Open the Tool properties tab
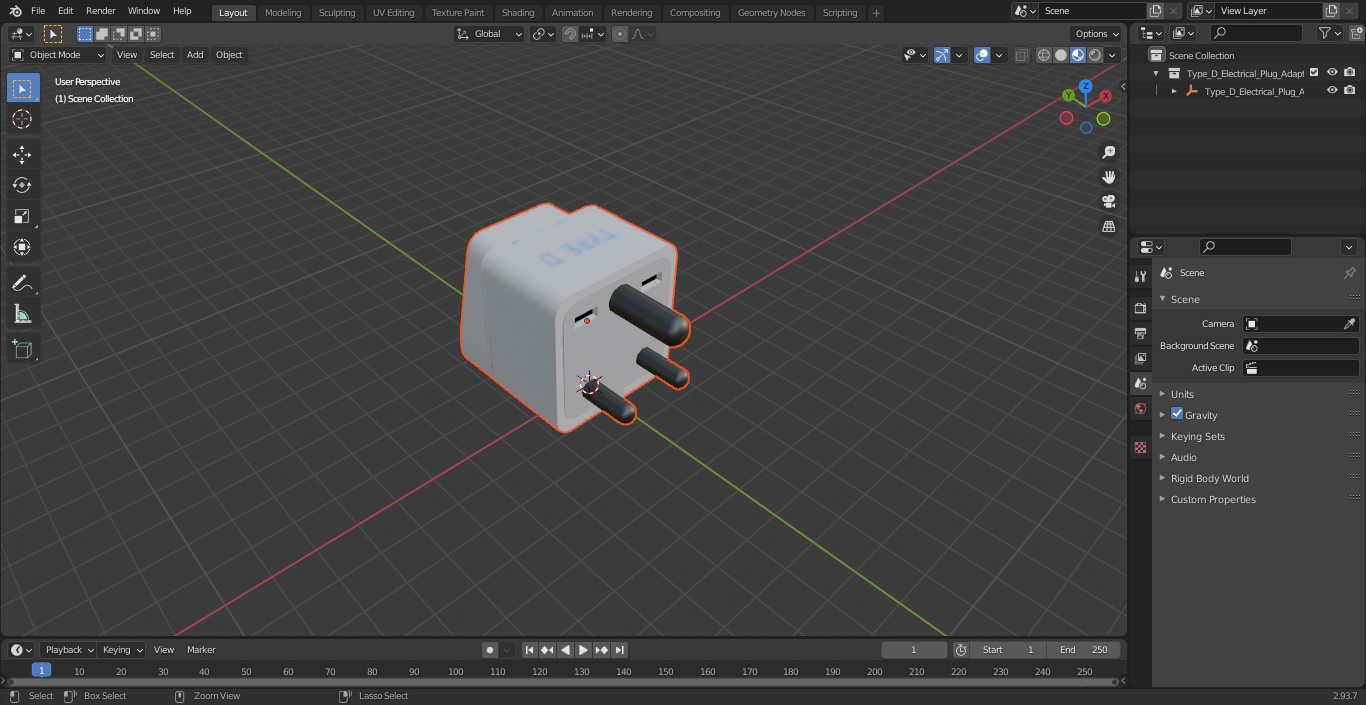The image size is (1366, 705). click(1140, 276)
